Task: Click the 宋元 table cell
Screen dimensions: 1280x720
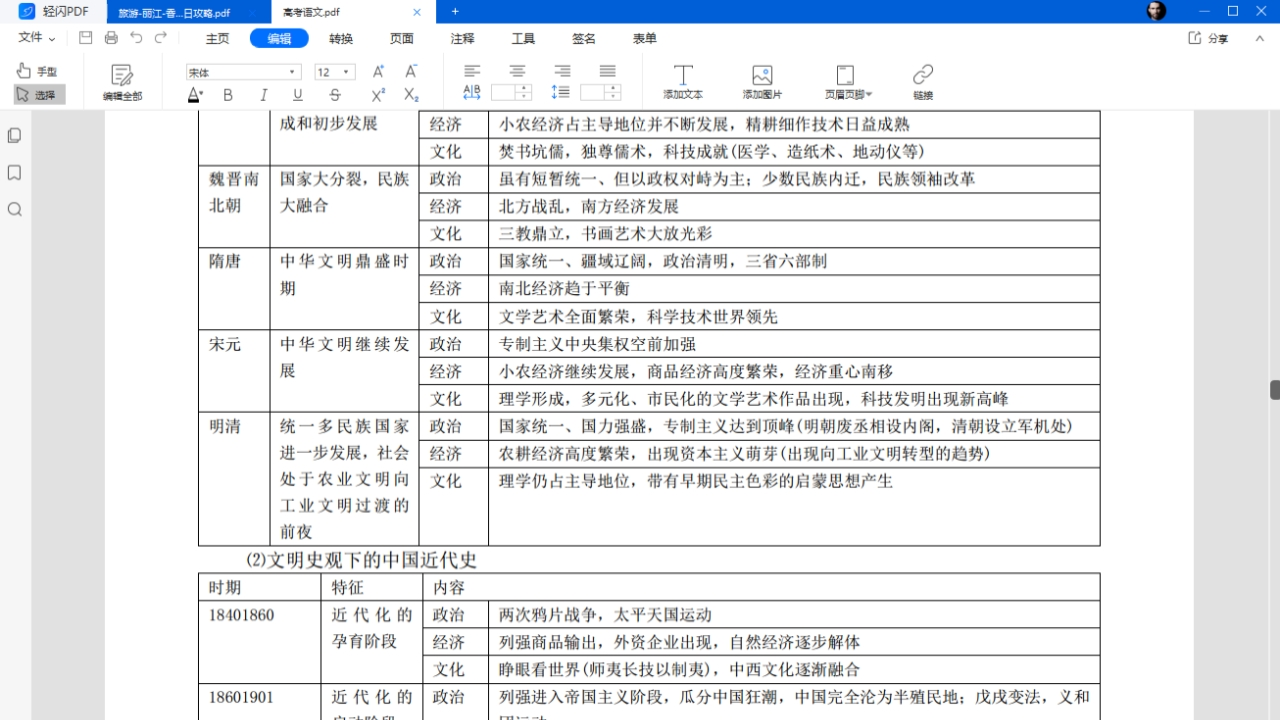Action: (234, 371)
